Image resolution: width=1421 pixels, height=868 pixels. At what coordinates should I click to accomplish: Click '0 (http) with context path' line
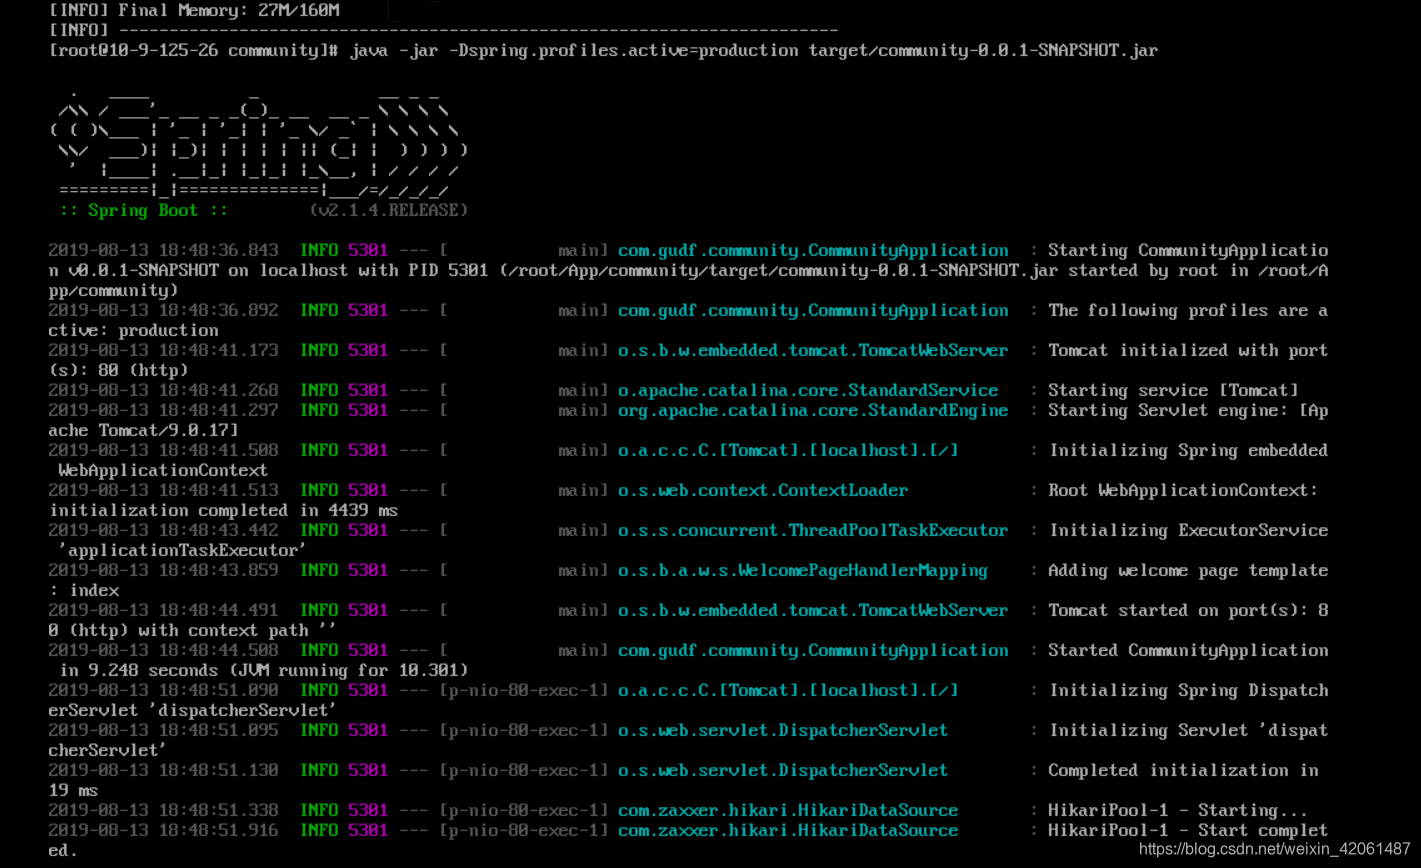tap(193, 631)
